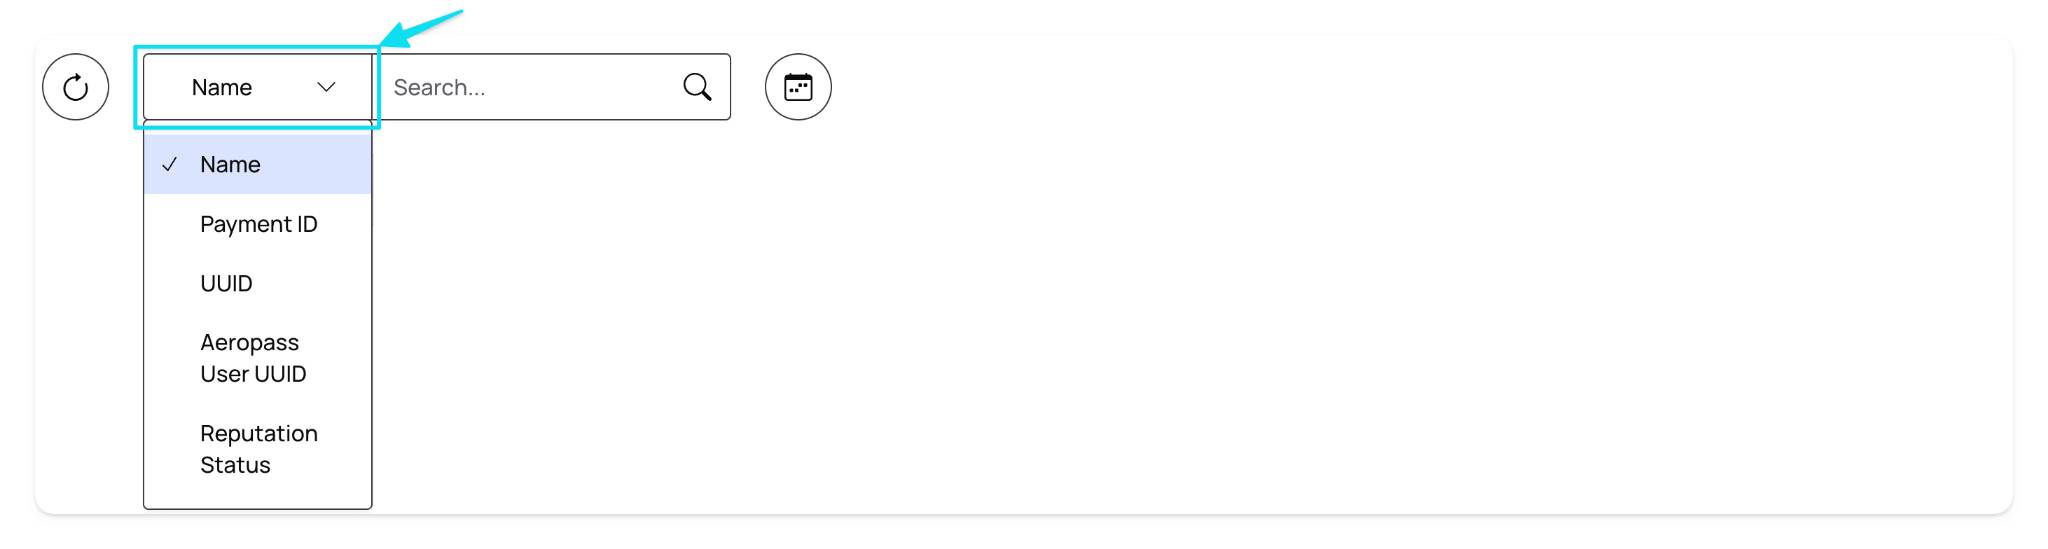Click the checkmark beside the Name option

point(170,164)
